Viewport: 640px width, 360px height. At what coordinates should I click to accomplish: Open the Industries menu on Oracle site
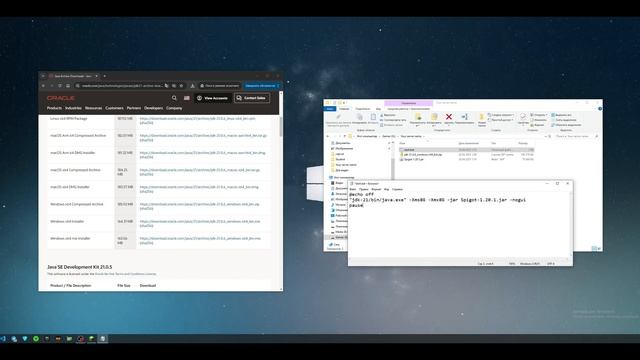coord(73,108)
